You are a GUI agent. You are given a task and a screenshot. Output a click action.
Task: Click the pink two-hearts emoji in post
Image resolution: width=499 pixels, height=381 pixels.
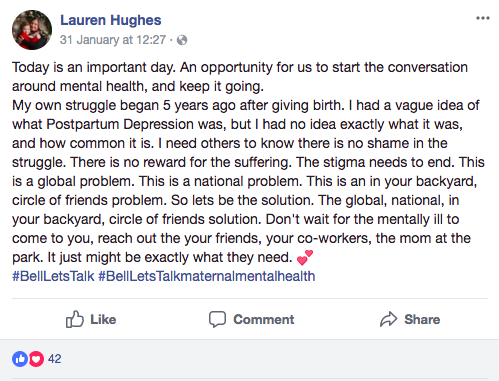(x=305, y=258)
